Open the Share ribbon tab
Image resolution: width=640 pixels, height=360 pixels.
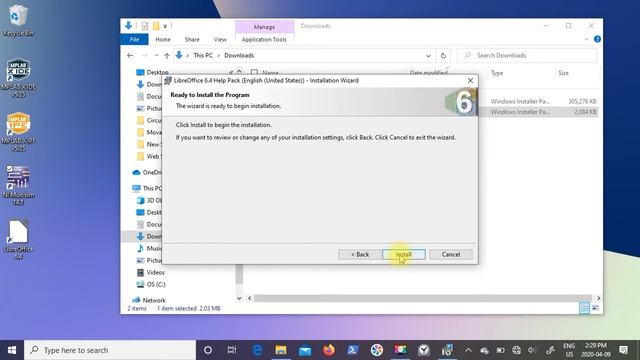tap(192, 40)
